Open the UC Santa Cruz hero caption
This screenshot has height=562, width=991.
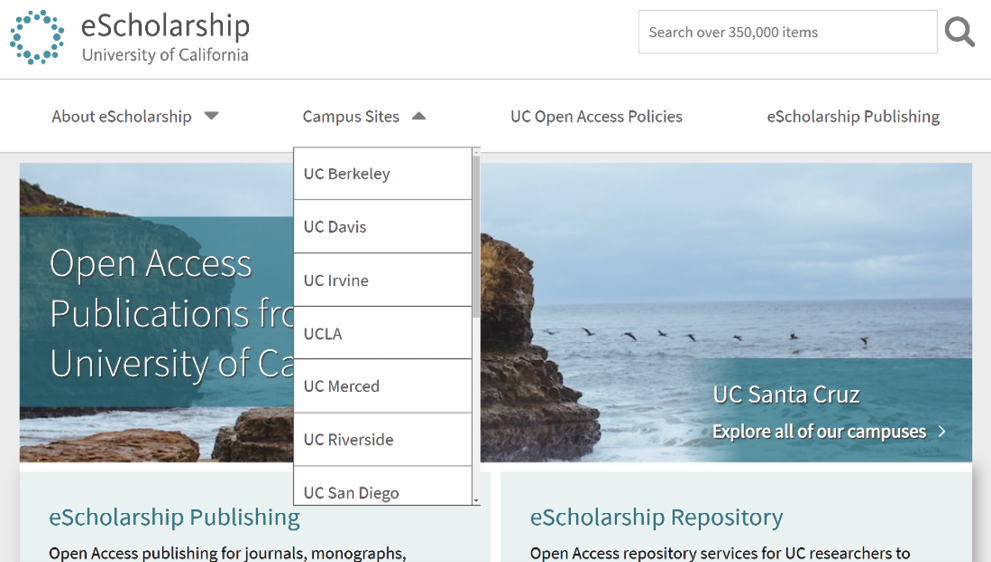point(786,394)
